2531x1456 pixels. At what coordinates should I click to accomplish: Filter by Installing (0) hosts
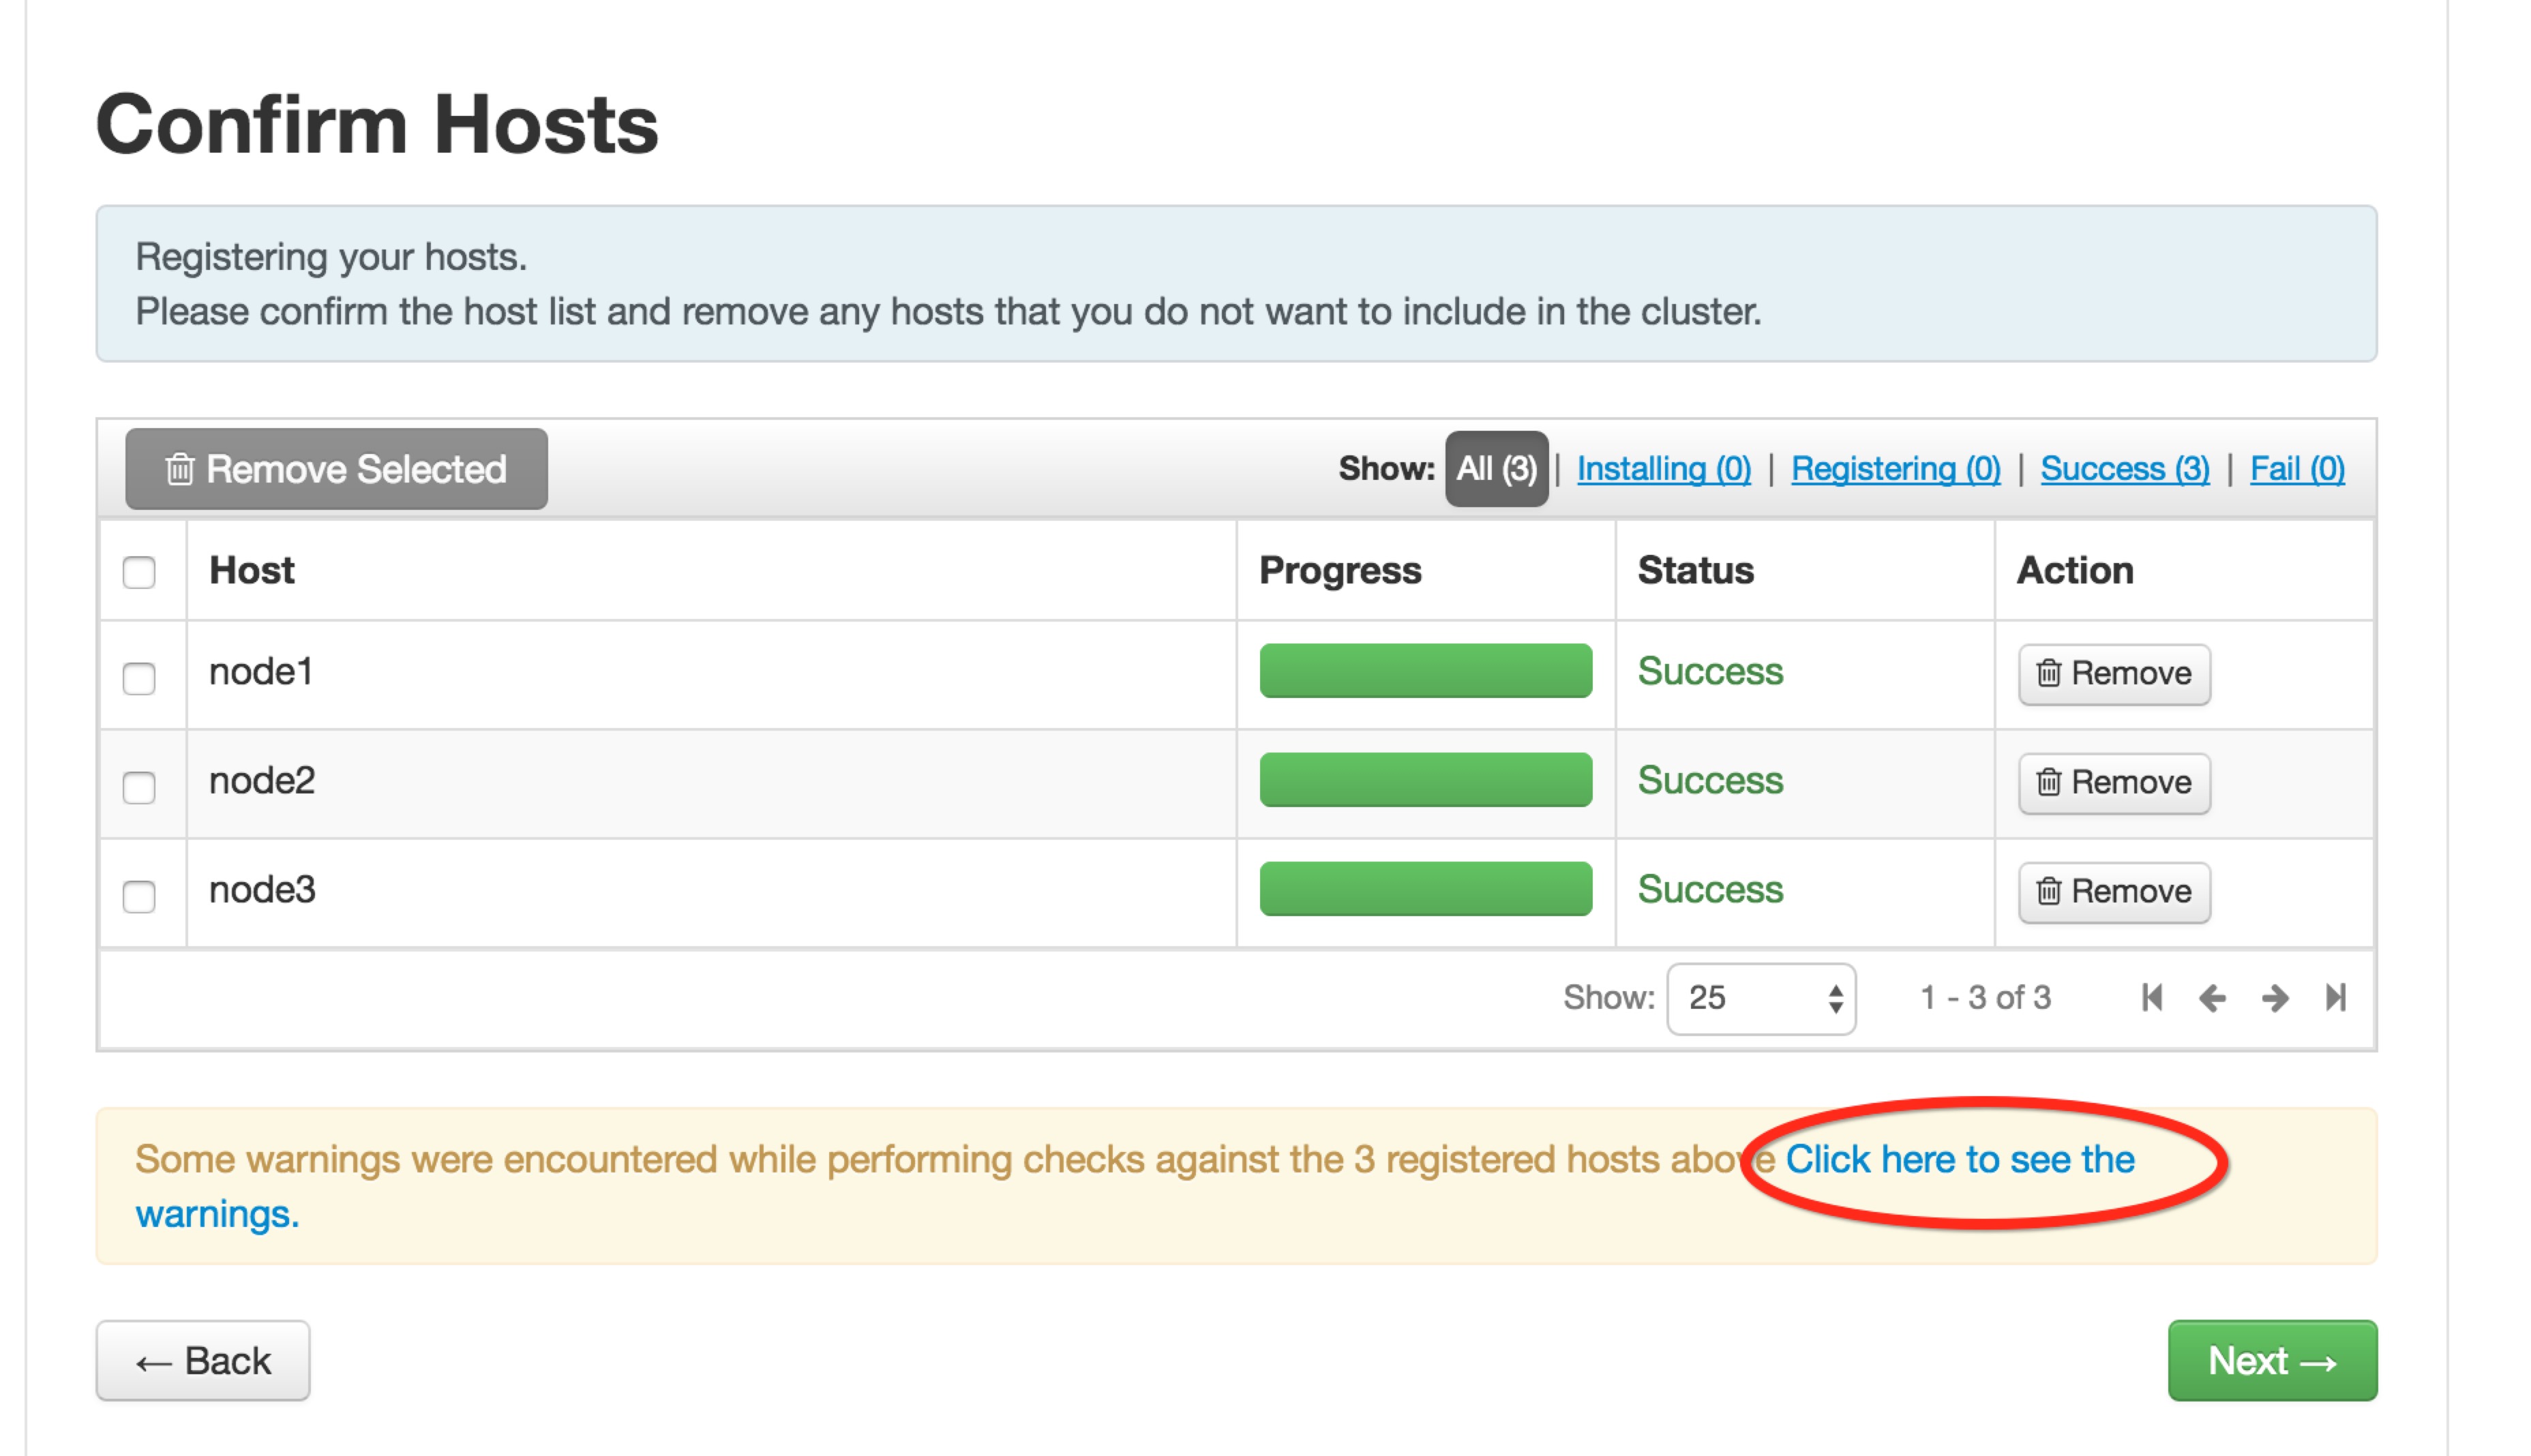[1663, 469]
